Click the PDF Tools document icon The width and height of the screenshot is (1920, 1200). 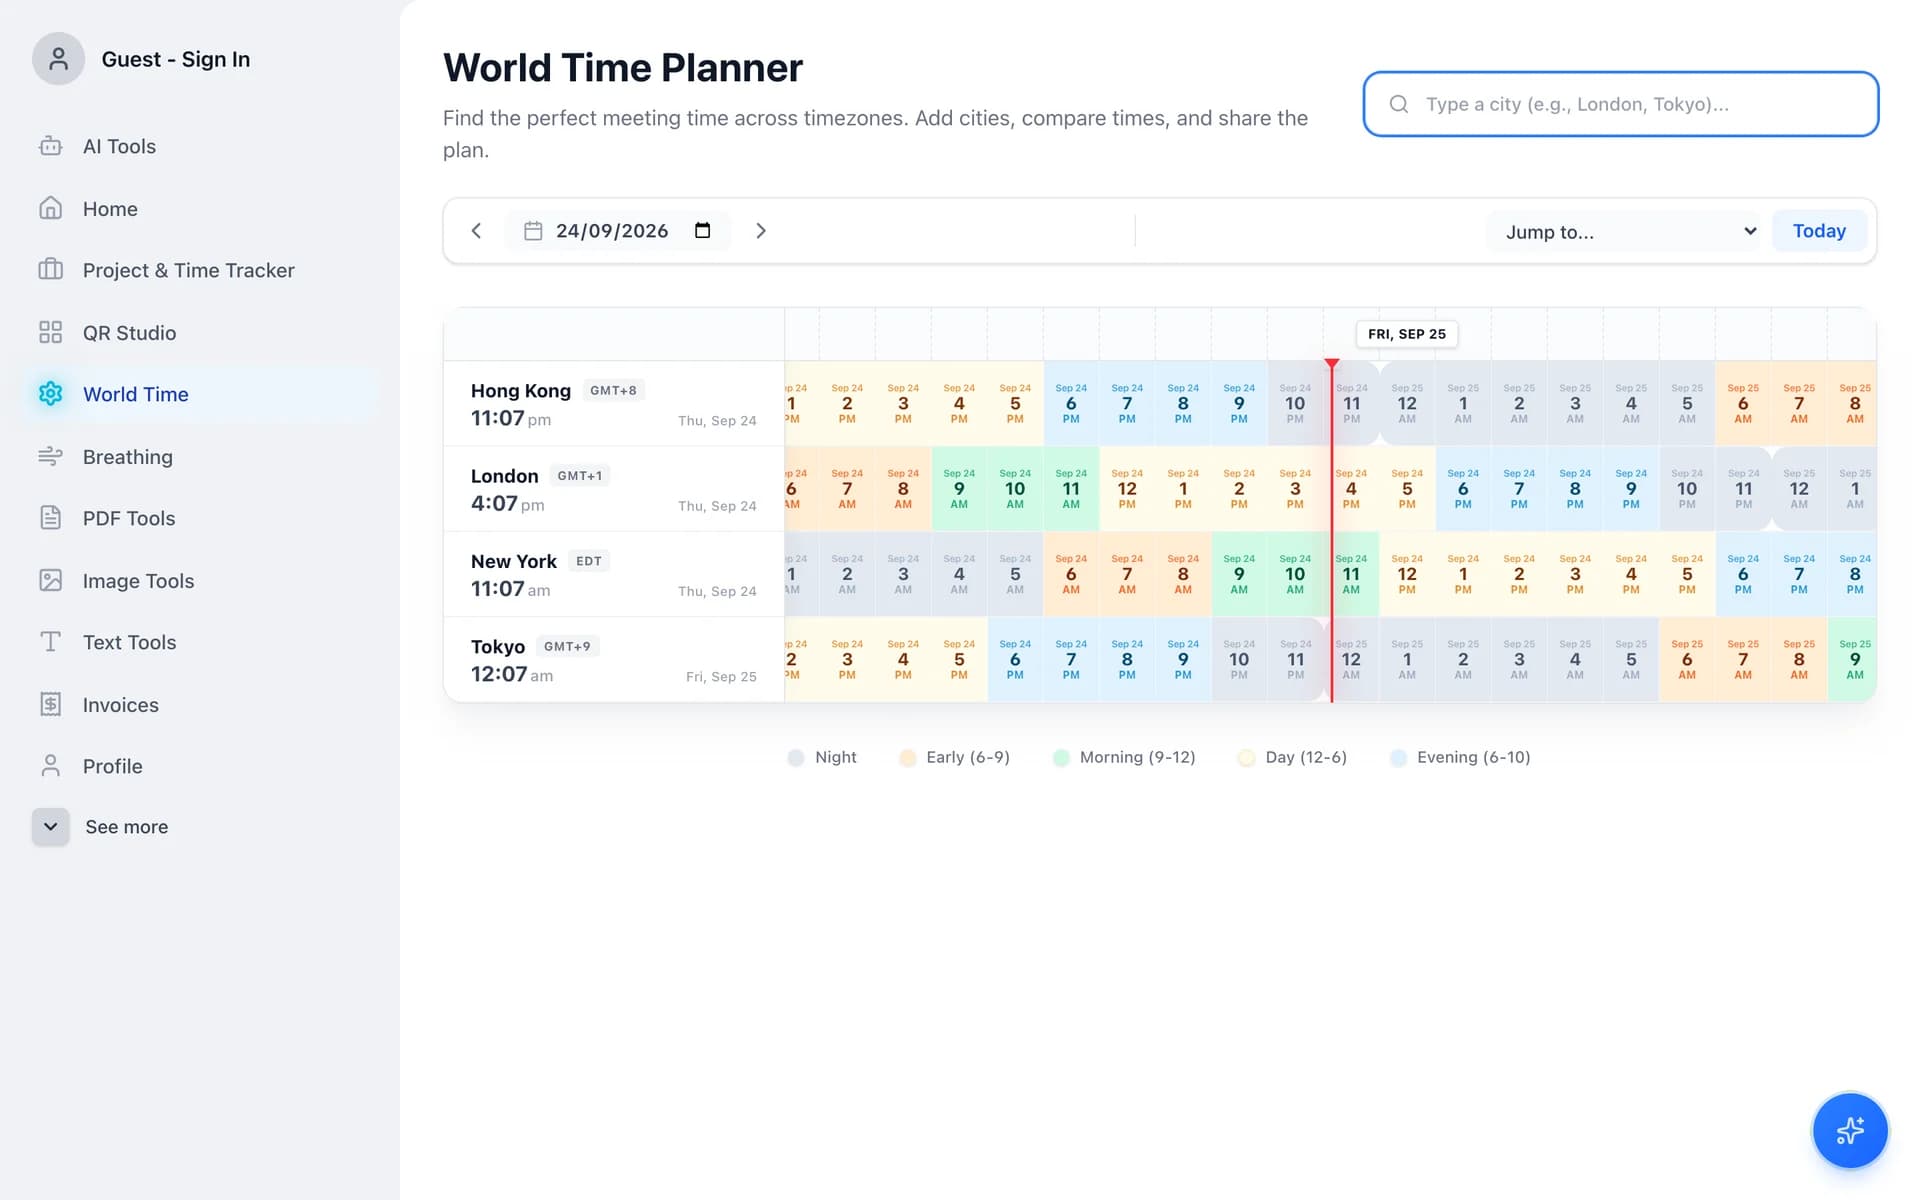point(51,518)
